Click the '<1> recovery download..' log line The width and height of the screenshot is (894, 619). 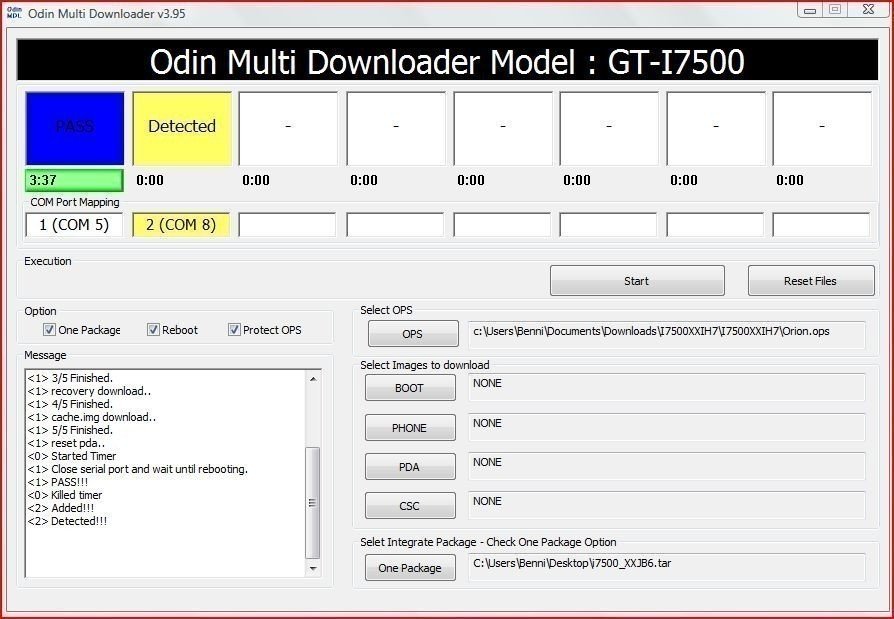(90, 391)
